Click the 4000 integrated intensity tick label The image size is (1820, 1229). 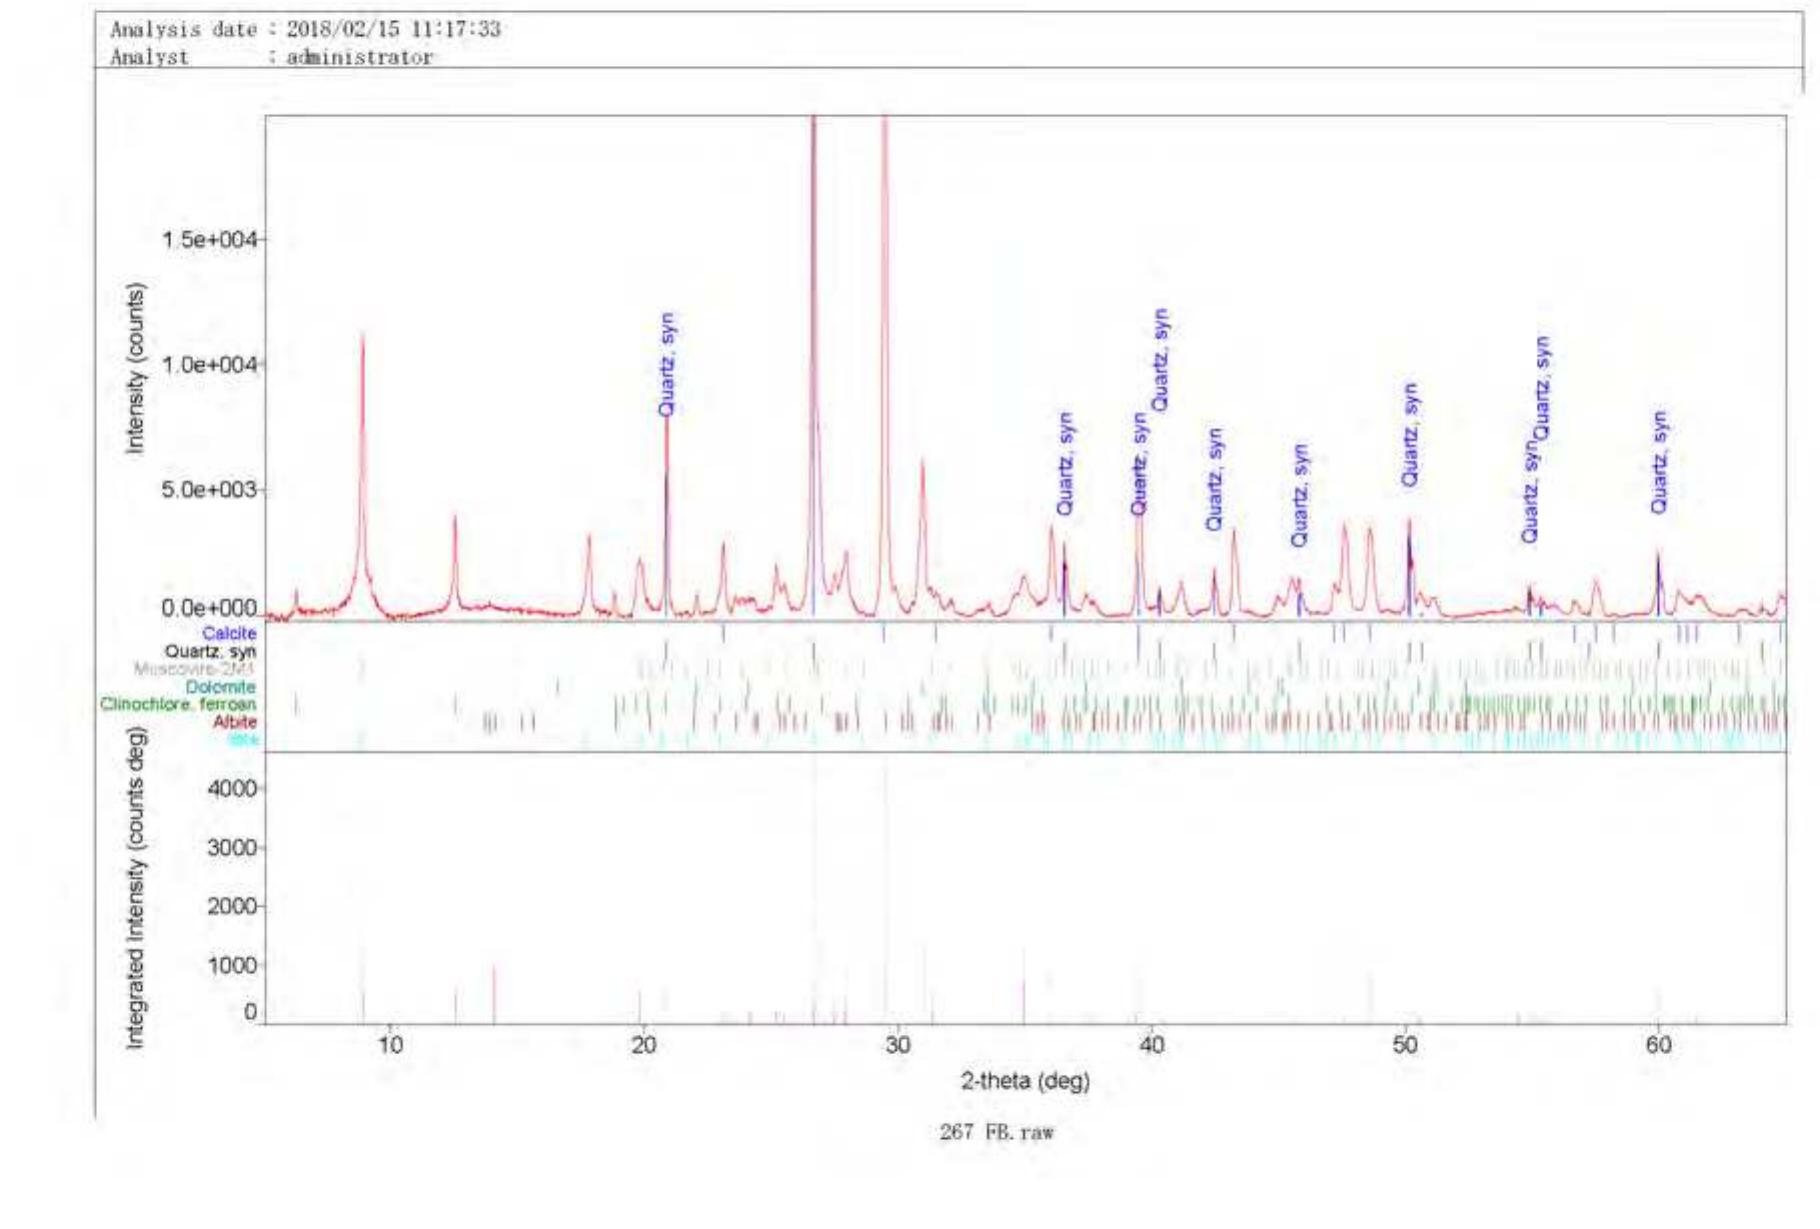tap(232, 789)
